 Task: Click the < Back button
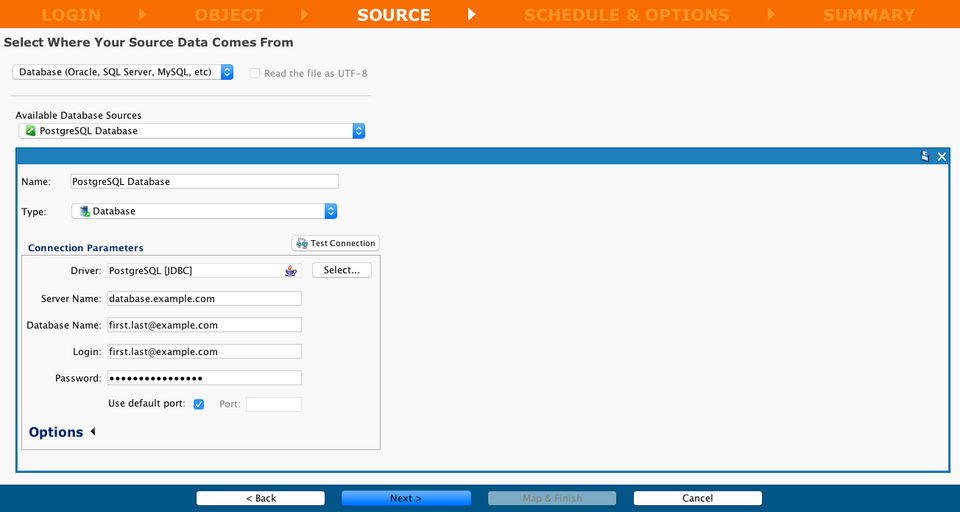coord(261,498)
